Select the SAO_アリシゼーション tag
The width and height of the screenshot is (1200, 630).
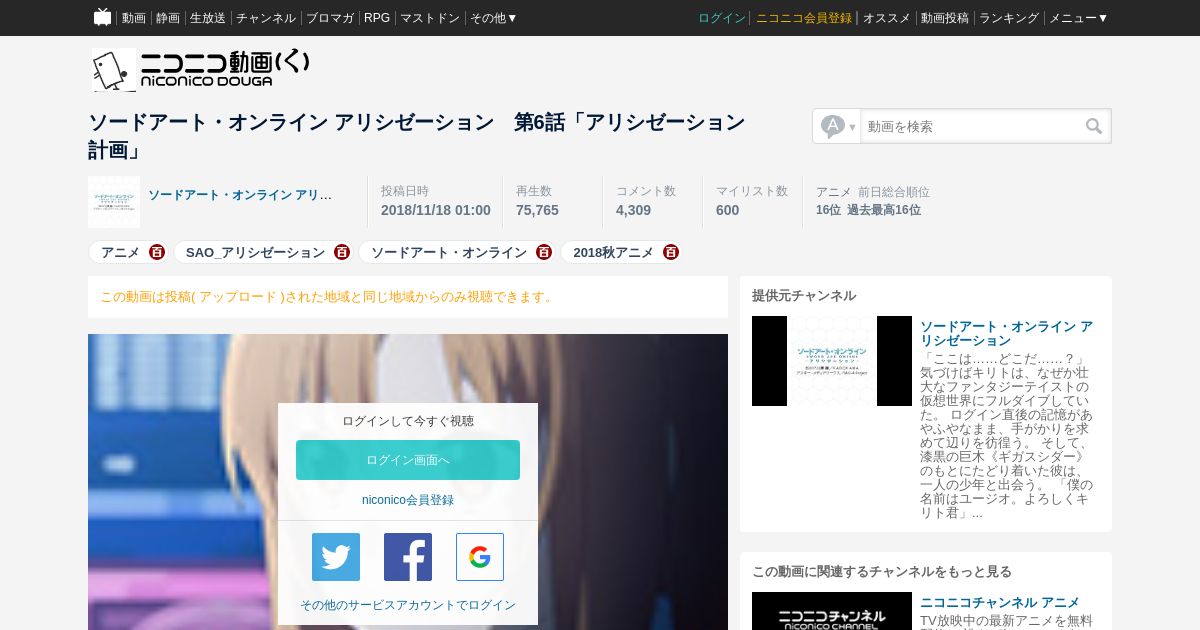coord(255,252)
